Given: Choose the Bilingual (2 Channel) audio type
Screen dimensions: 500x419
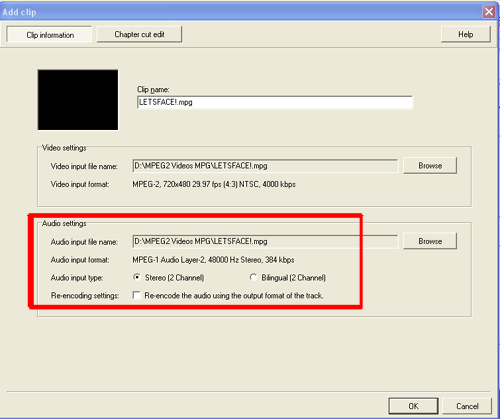Looking at the screenshot, I should pos(253,277).
